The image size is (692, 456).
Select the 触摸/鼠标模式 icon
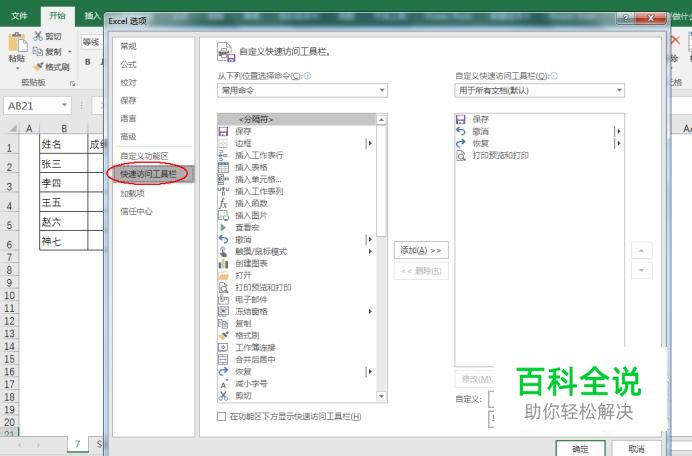223,252
